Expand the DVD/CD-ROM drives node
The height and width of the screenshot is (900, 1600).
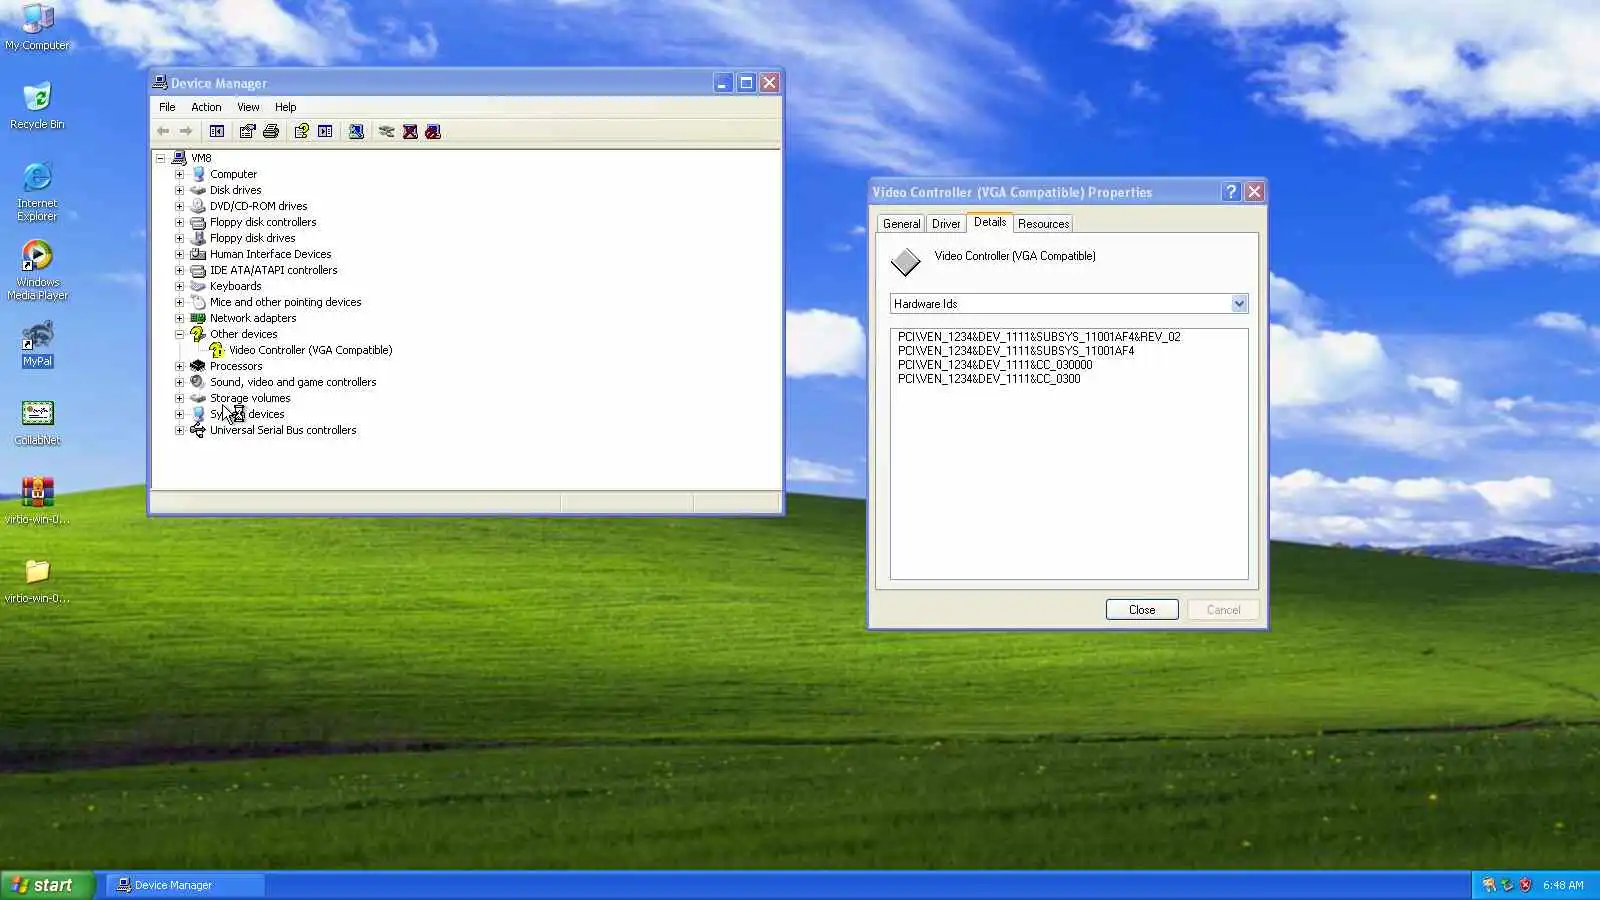coord(179,206)
